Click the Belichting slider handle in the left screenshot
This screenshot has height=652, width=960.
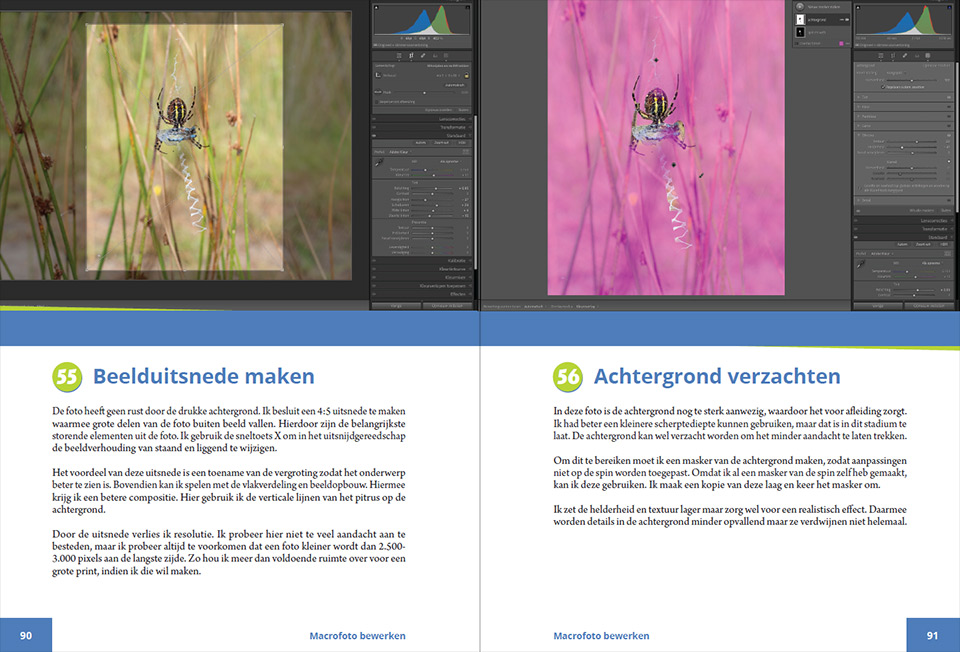point(435,189)
